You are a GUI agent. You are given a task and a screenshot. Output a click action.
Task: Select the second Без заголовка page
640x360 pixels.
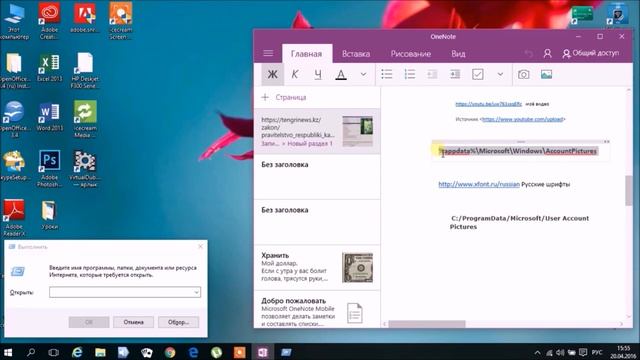[317, 222]
